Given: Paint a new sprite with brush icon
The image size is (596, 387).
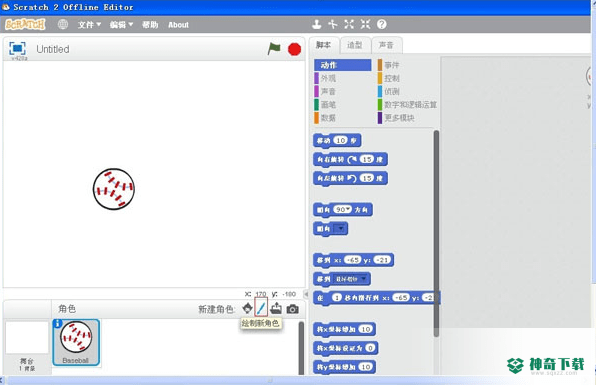Looking at the screenshot, I should pos(261,308).
